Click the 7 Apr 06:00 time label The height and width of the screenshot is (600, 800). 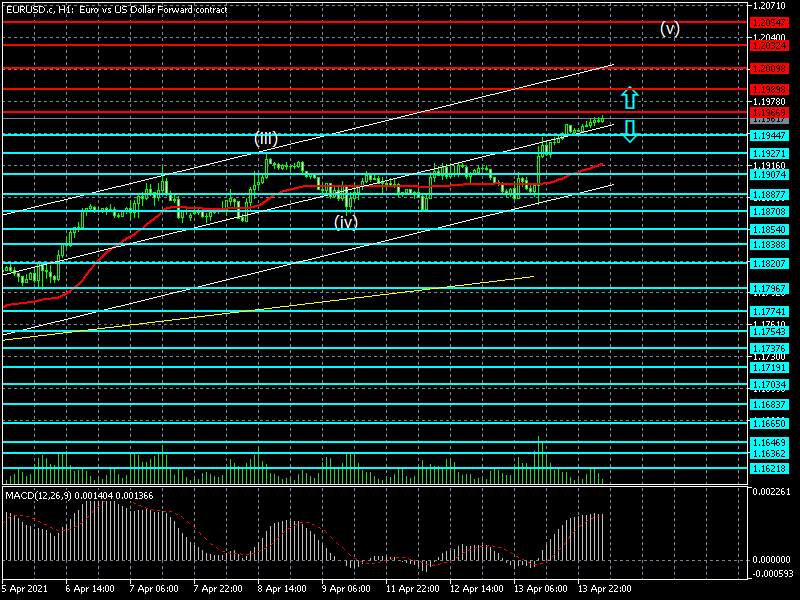[155, 588]
